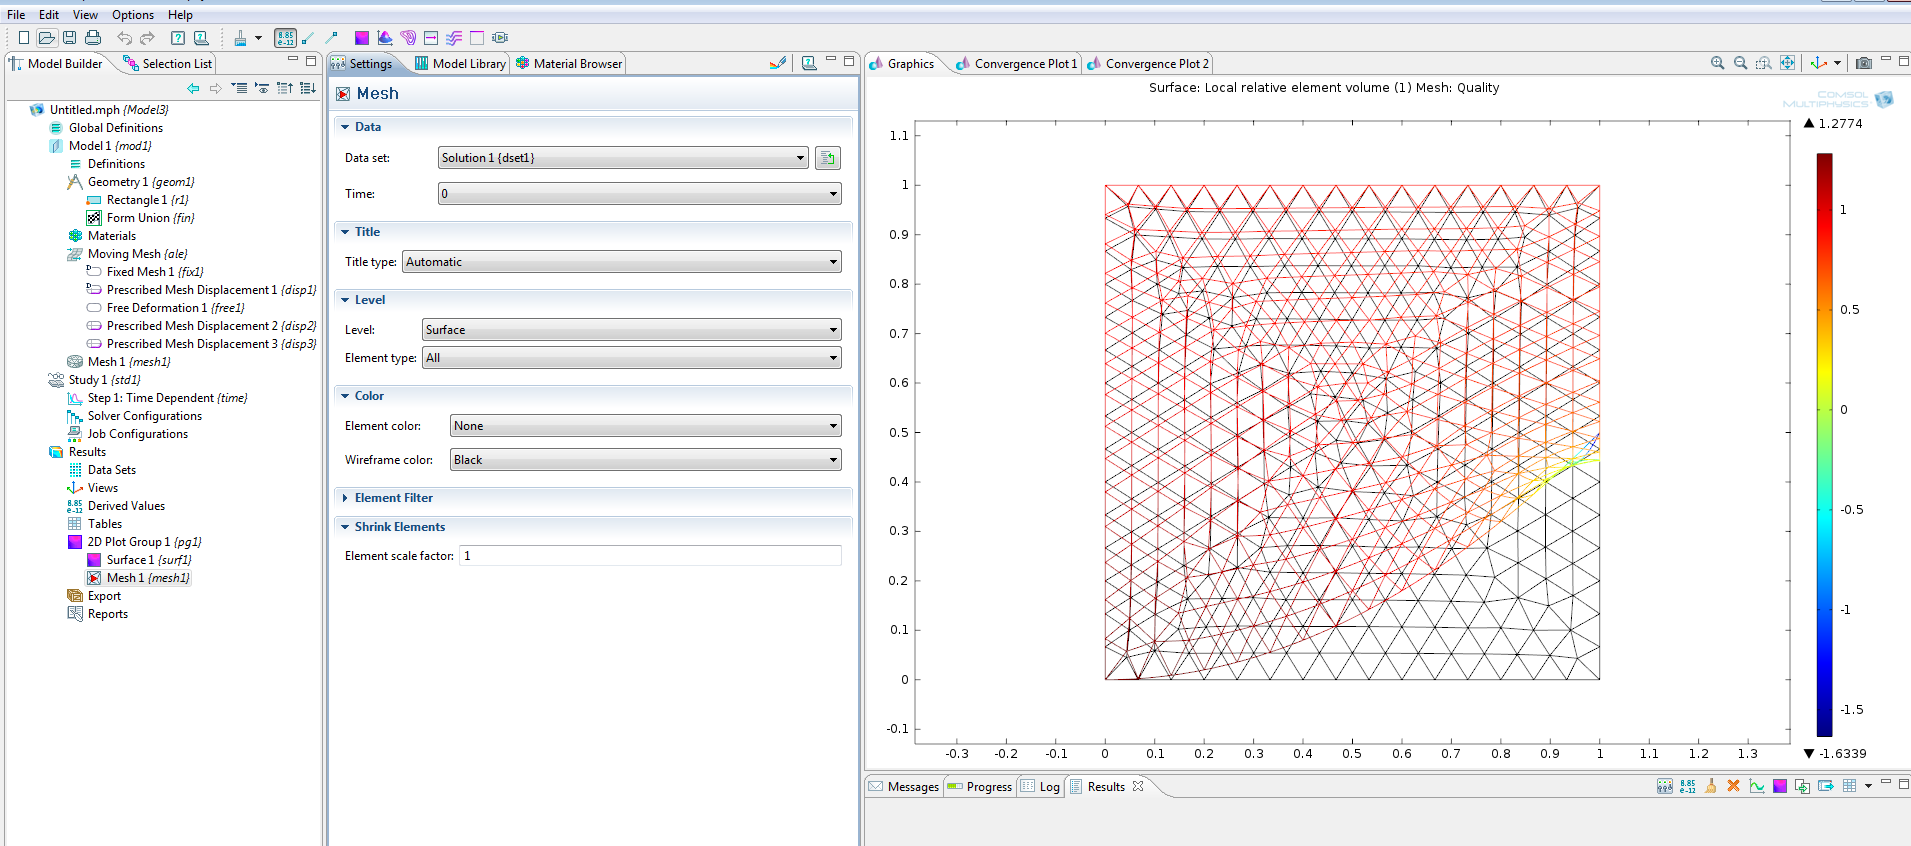Click the button beside Data set dropdown
Image resolution: width=1911 pixels, height=846 pixels.
[827, 158]
